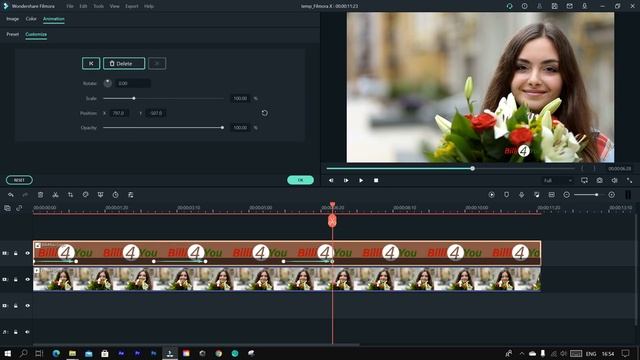The image size is (640, 360).
Task: Open the audio mixer icon
Action: click(537, 195)
